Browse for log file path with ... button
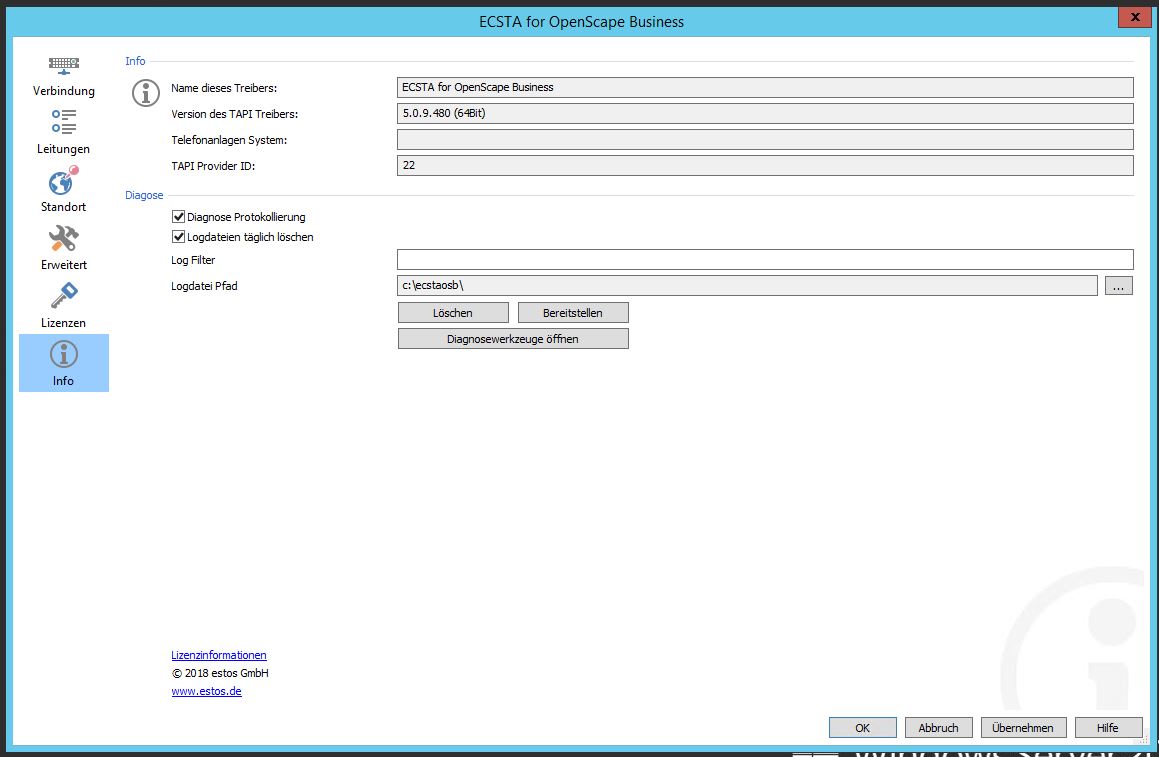 pos(1118,286)
